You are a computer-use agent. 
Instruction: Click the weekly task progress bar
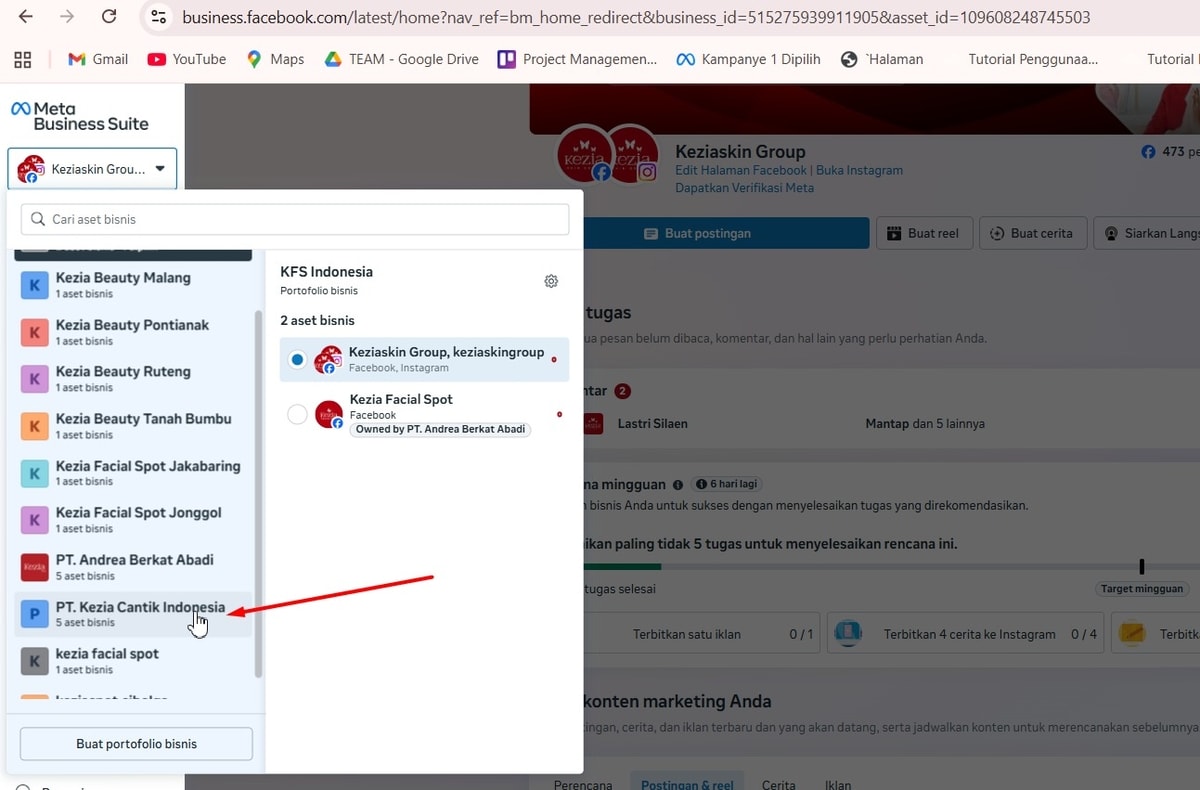point(860,567)
